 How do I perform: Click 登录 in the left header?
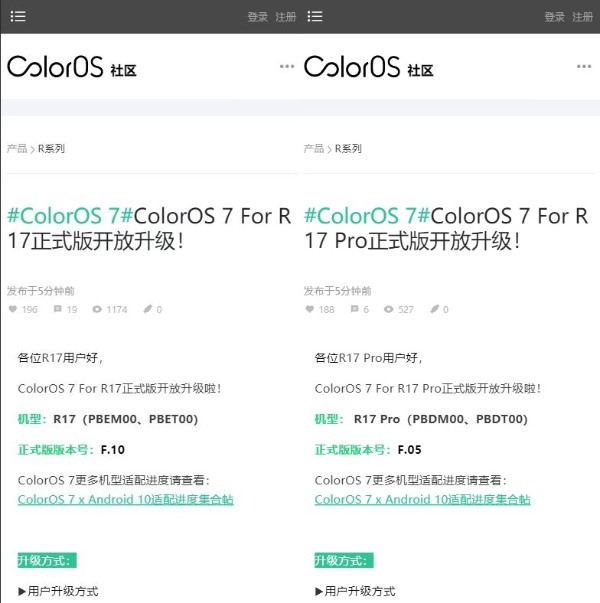click(257, 17)
